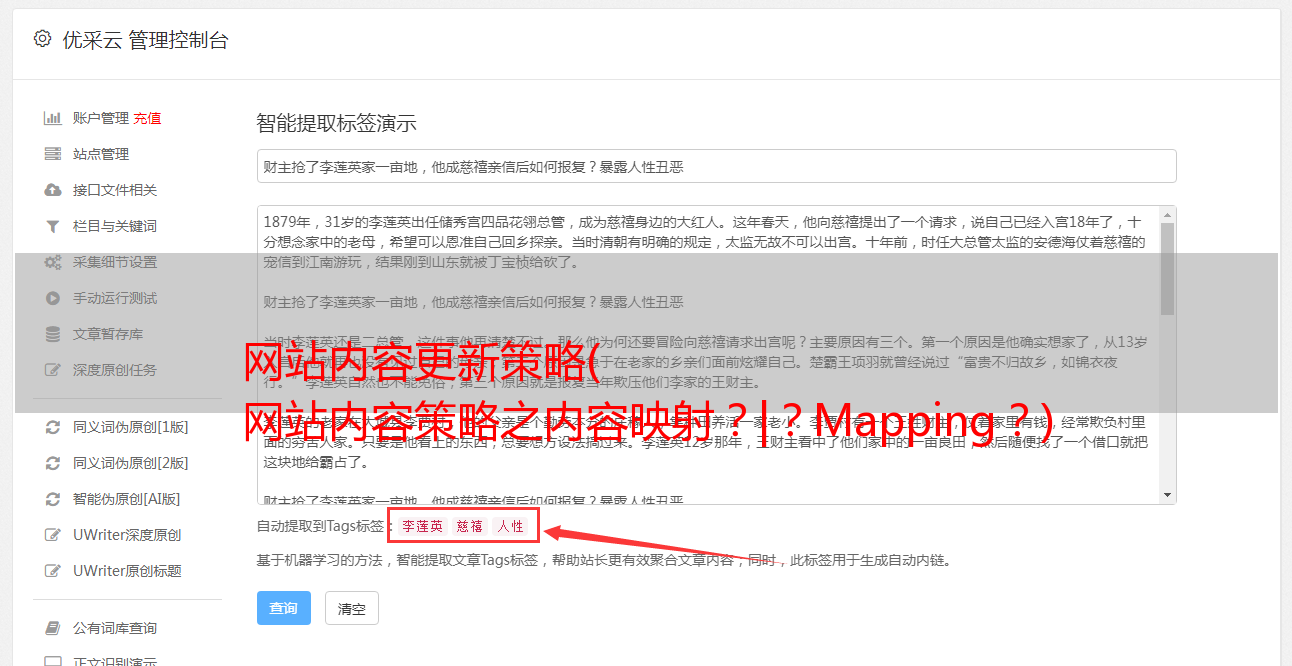Viewport: 1292px width, 666px height.
Task: Click the text area scrollbar up arrow
Action: coord(1168,214)
